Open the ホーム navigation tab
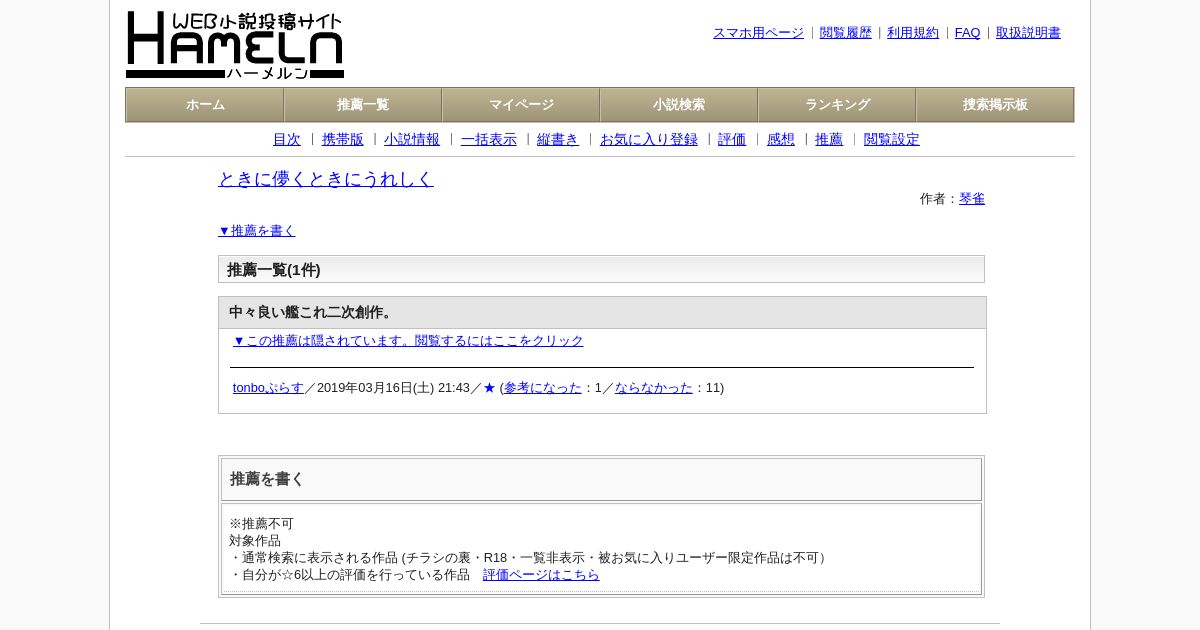This screenshot has height=630, width=1200. [205, 105]
